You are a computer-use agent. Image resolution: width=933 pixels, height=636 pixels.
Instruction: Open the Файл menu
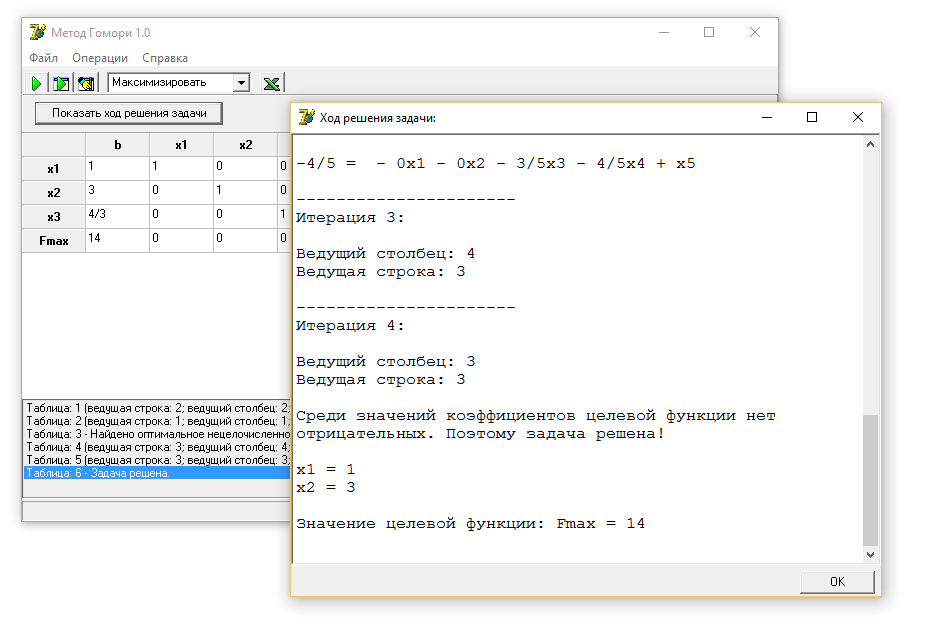(43, 58)
